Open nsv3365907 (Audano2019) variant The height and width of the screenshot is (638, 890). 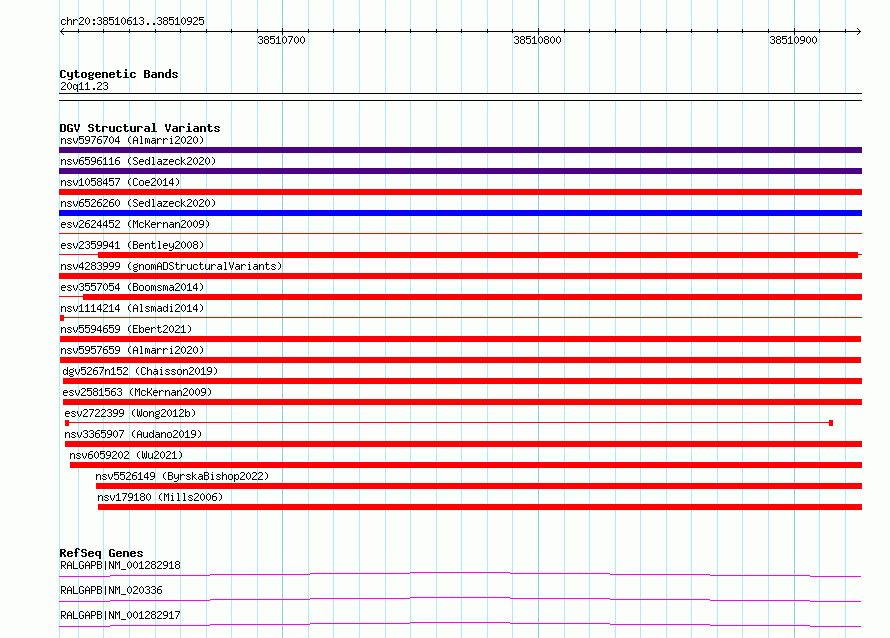pyautogui.click(x=133, y=434)
